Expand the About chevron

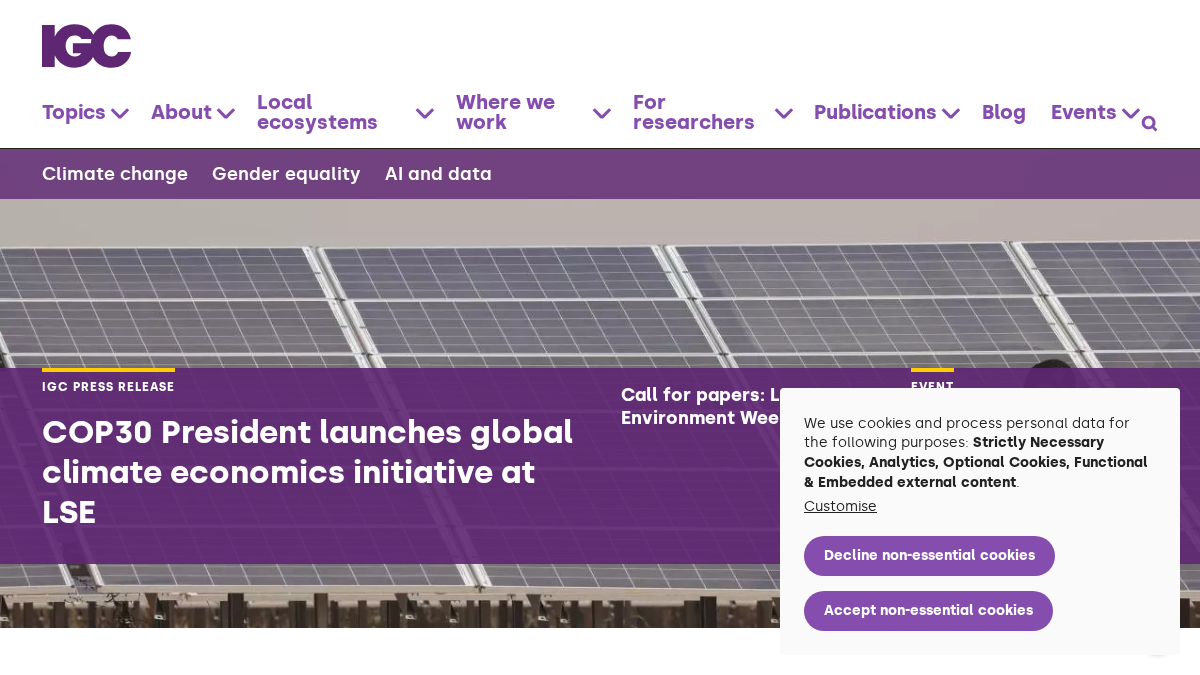pos(226,114)
